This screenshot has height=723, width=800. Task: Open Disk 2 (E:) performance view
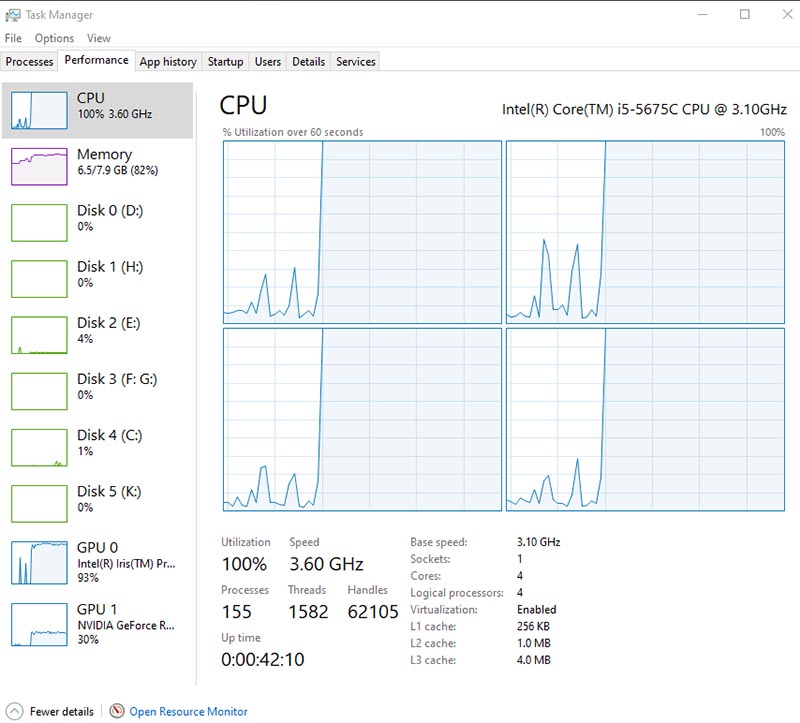pos(97,335)
